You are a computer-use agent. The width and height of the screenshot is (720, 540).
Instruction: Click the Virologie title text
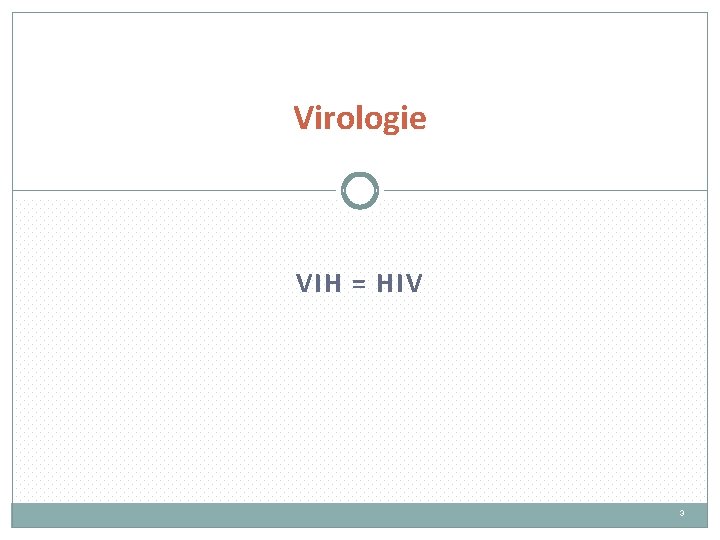click(x=360, y=118)
